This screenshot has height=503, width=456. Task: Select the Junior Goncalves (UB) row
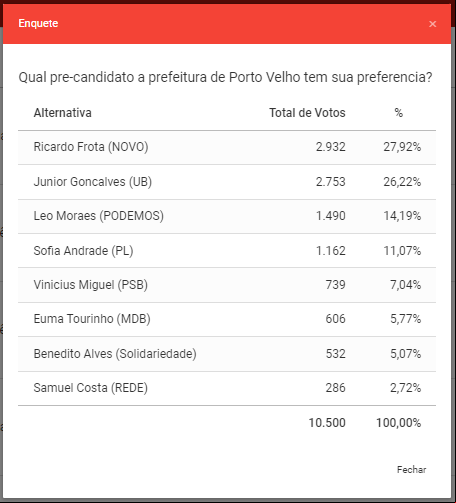click(227, 182)
